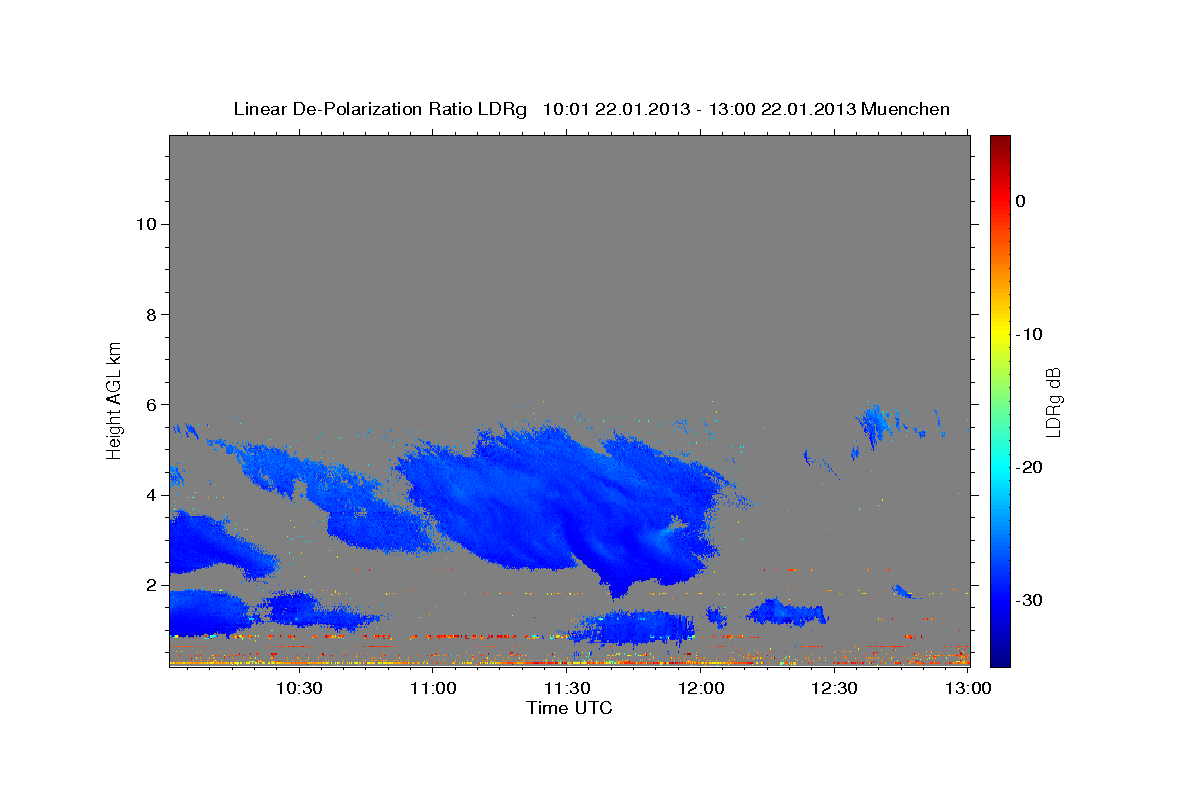Click the plot title 'Linear De-Polarization Ratio LDRg'
1200x800 pixels.
[380, 109]
